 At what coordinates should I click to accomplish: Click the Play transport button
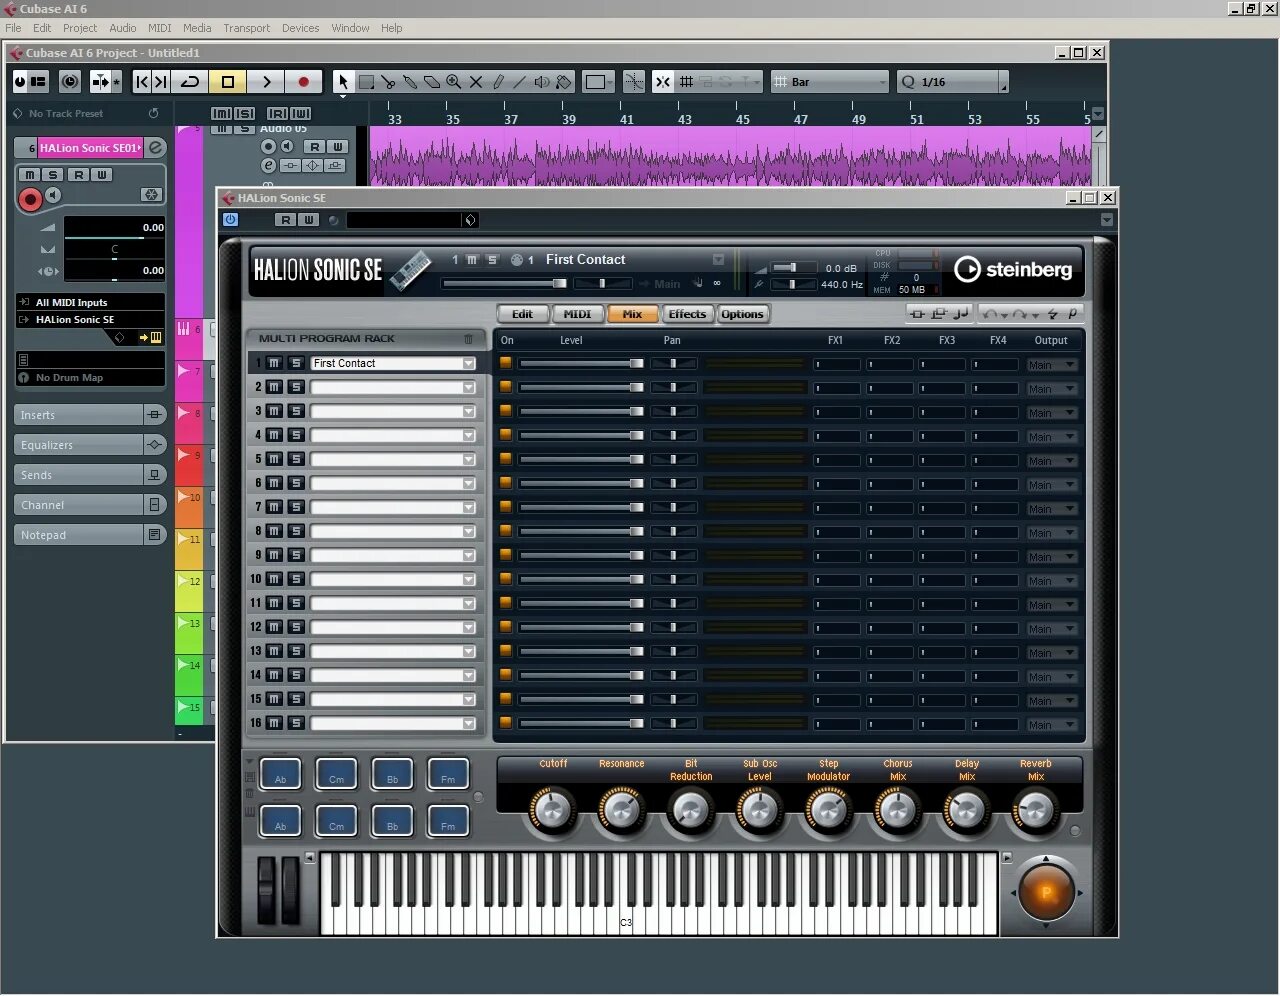point(266,81)
